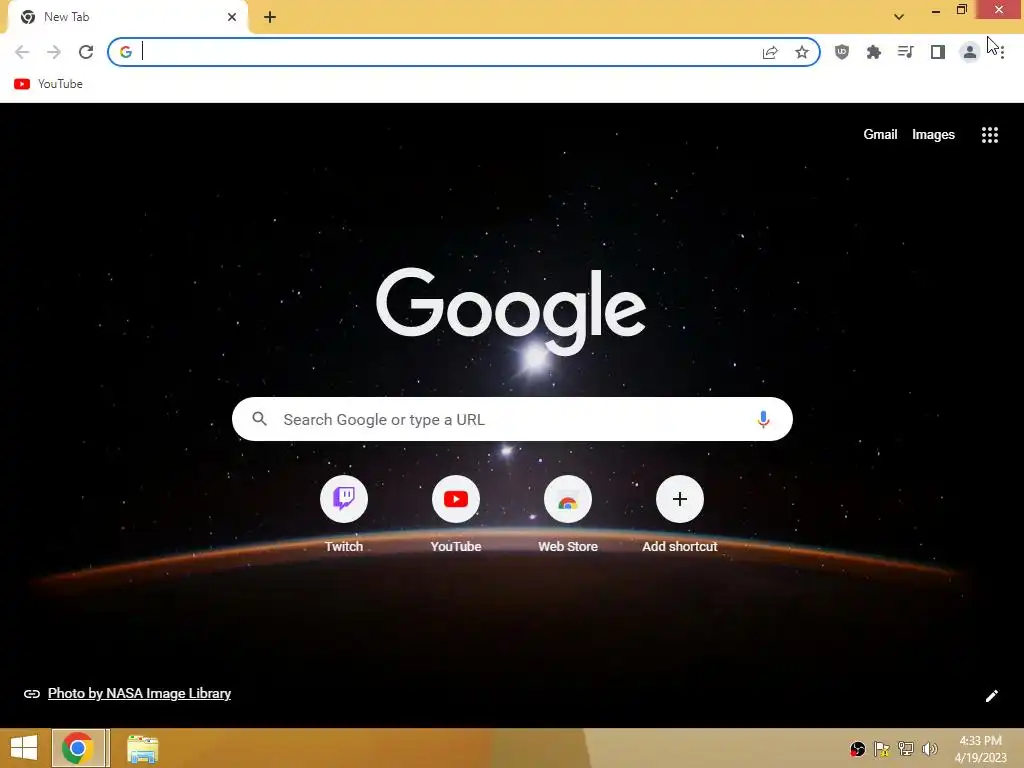
Task: Bookmark this tab with the star icon
Action: (x=802, y=52)
